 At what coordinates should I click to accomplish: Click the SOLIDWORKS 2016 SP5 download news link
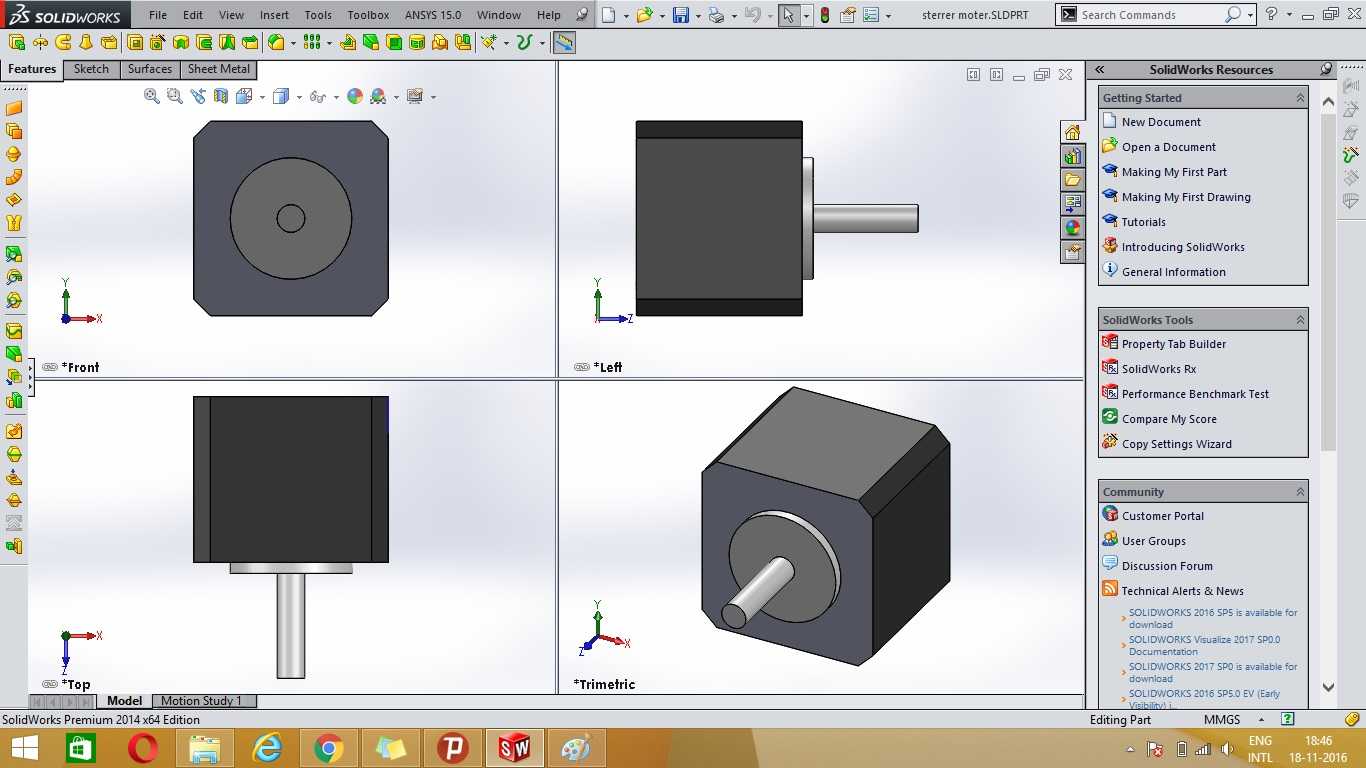[x=1213, y=618]
